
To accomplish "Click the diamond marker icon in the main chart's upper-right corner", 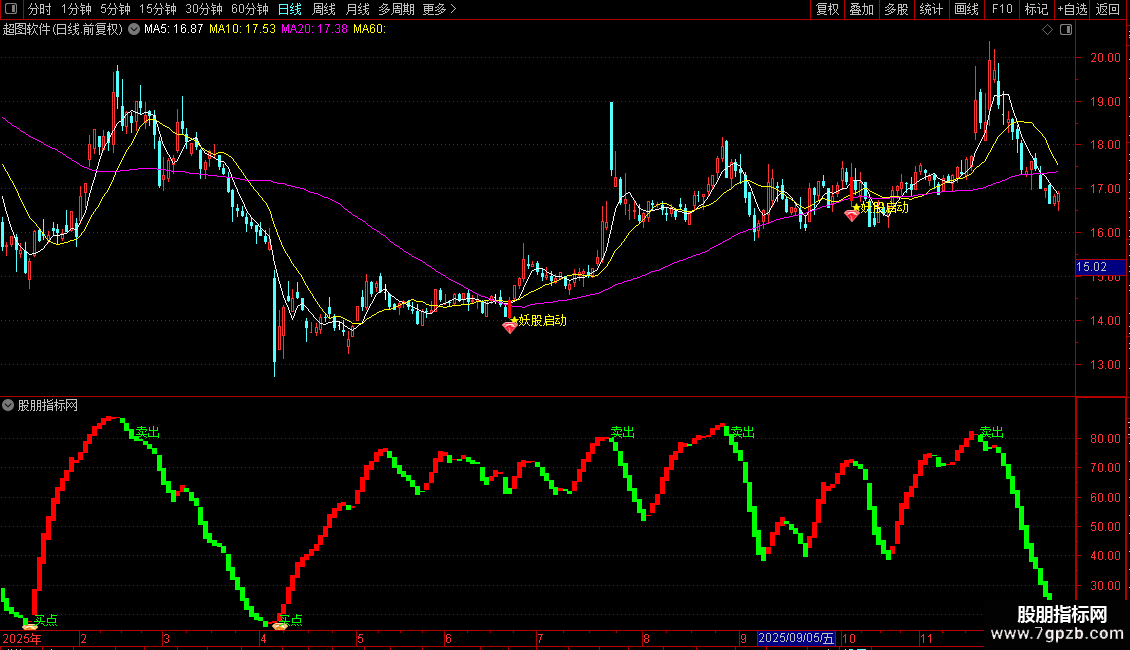I will [1048, 30].
